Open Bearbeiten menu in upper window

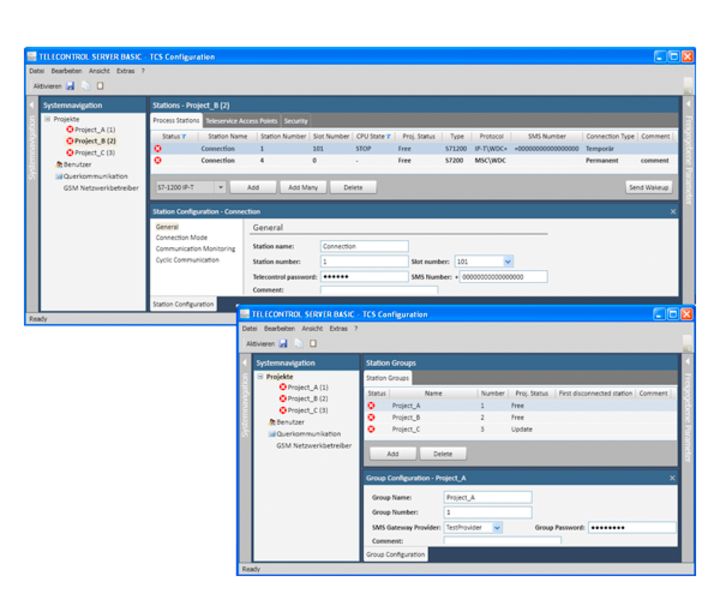(x=66, y=71)
